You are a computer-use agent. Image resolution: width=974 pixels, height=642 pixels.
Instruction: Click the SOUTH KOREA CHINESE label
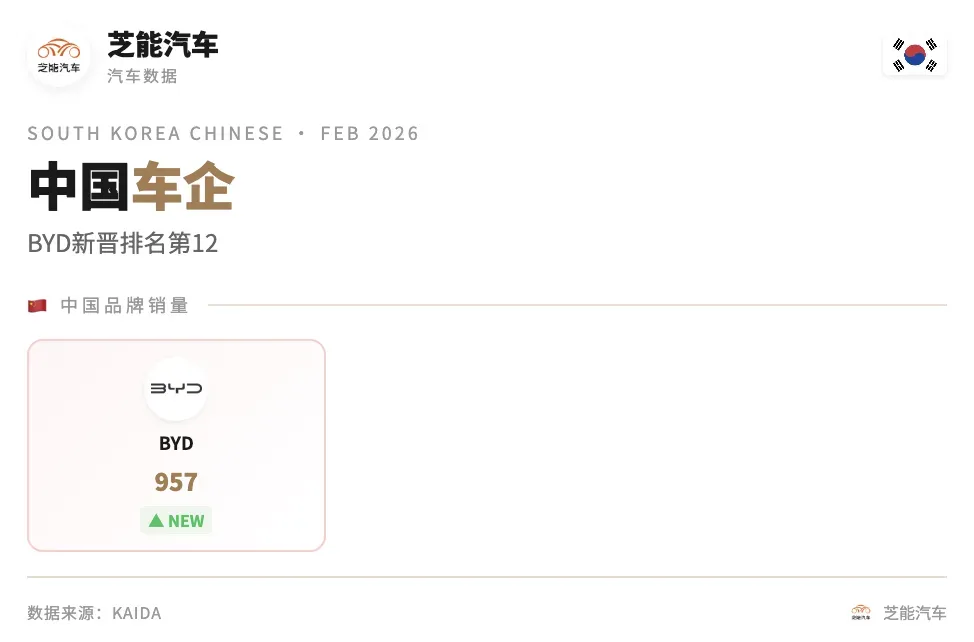(156, 134)
